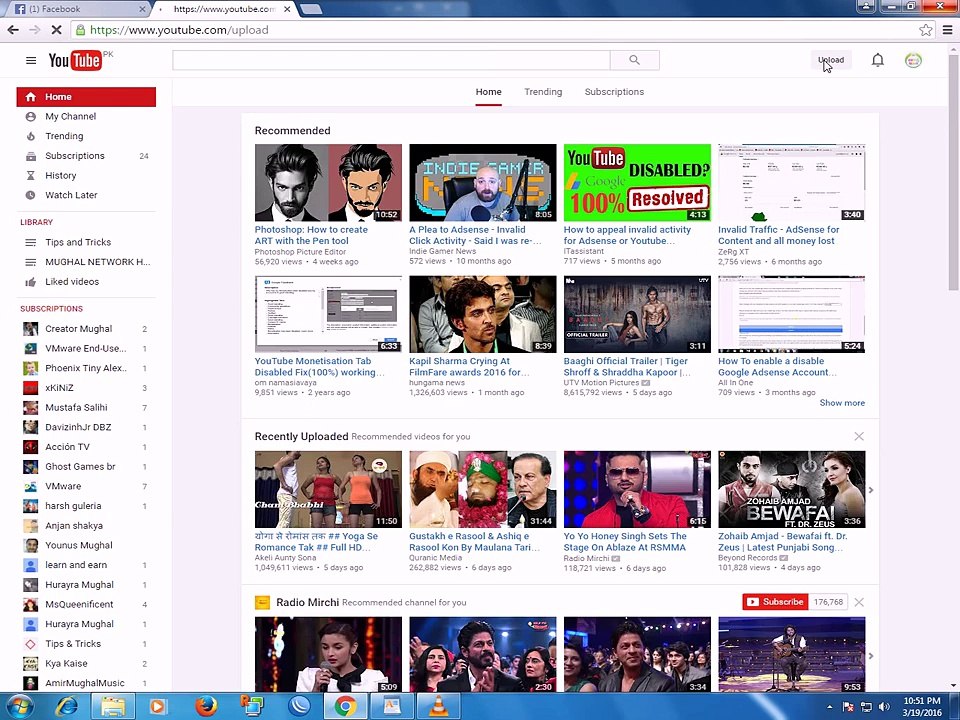Dismiss the Recently Uploaded section
960x720 pixels.
tap(859, 436)
